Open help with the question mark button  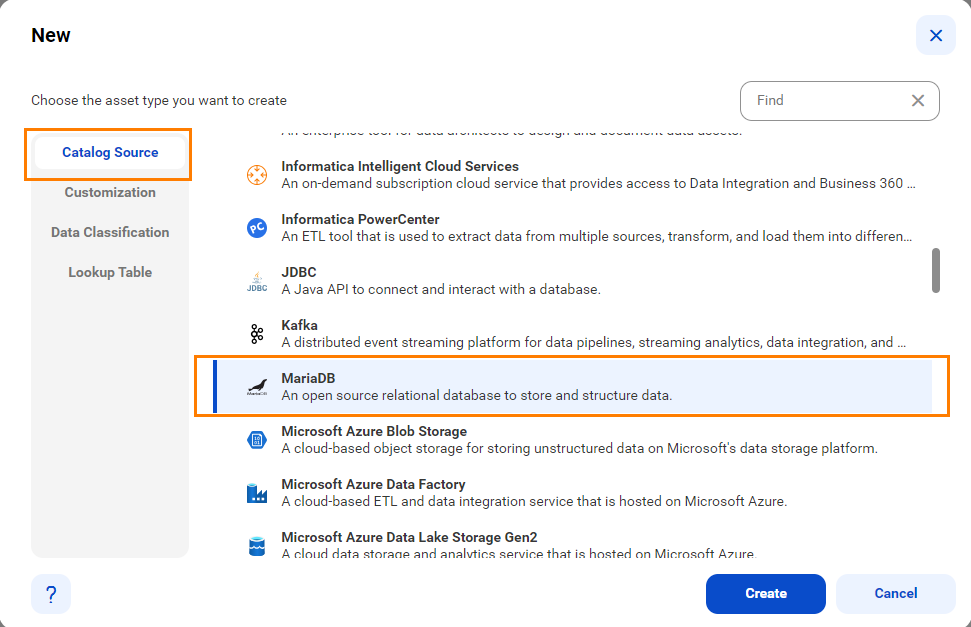(x=51, y=594)
